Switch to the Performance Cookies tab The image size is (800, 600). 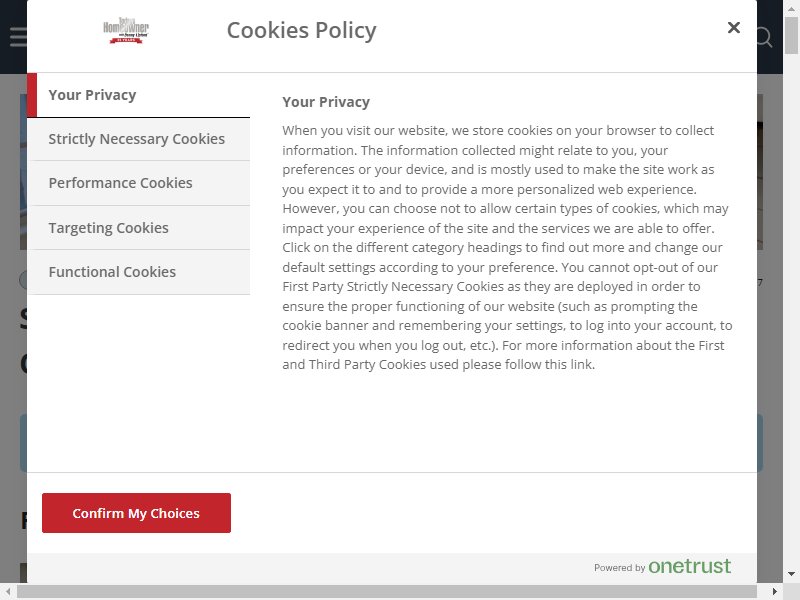[138, 183]
